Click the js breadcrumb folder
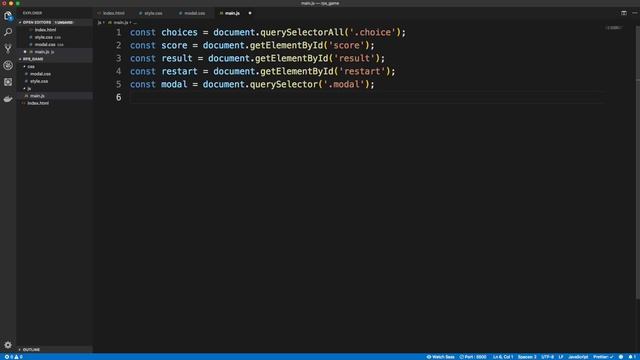 99,23
